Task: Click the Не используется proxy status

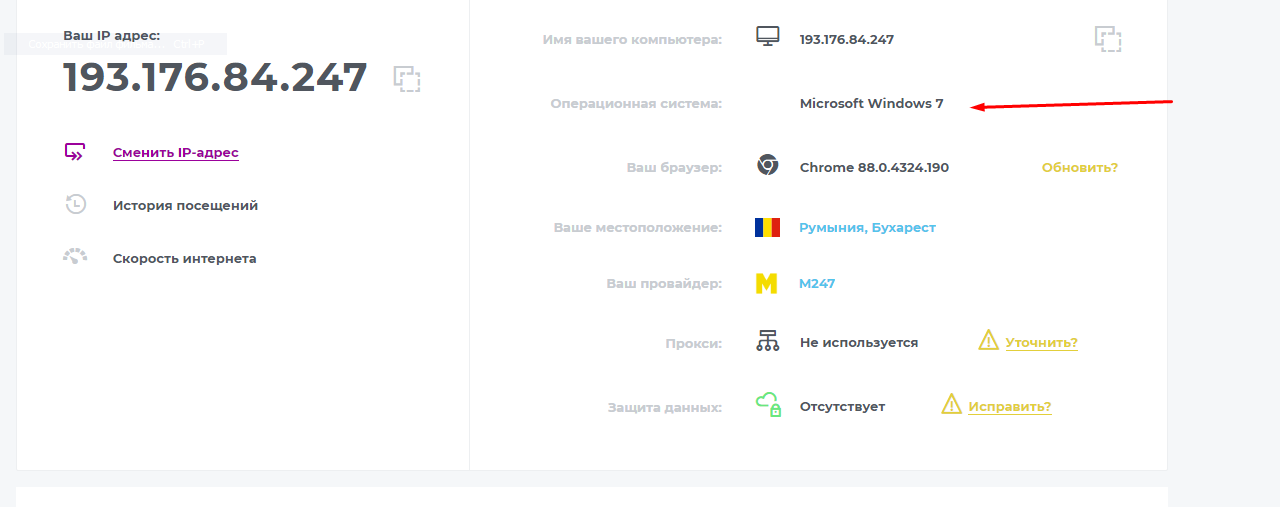Action: point(859,342)
